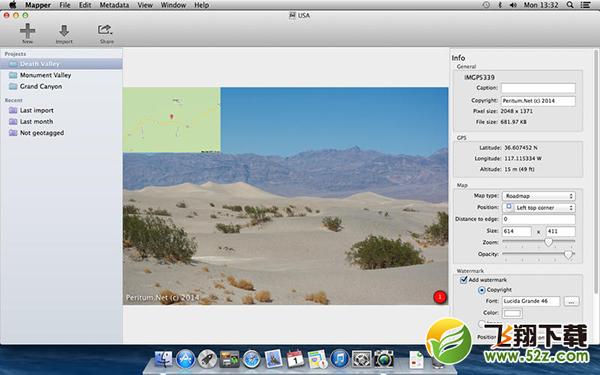Focus the Caption input field

coord(538,88)
